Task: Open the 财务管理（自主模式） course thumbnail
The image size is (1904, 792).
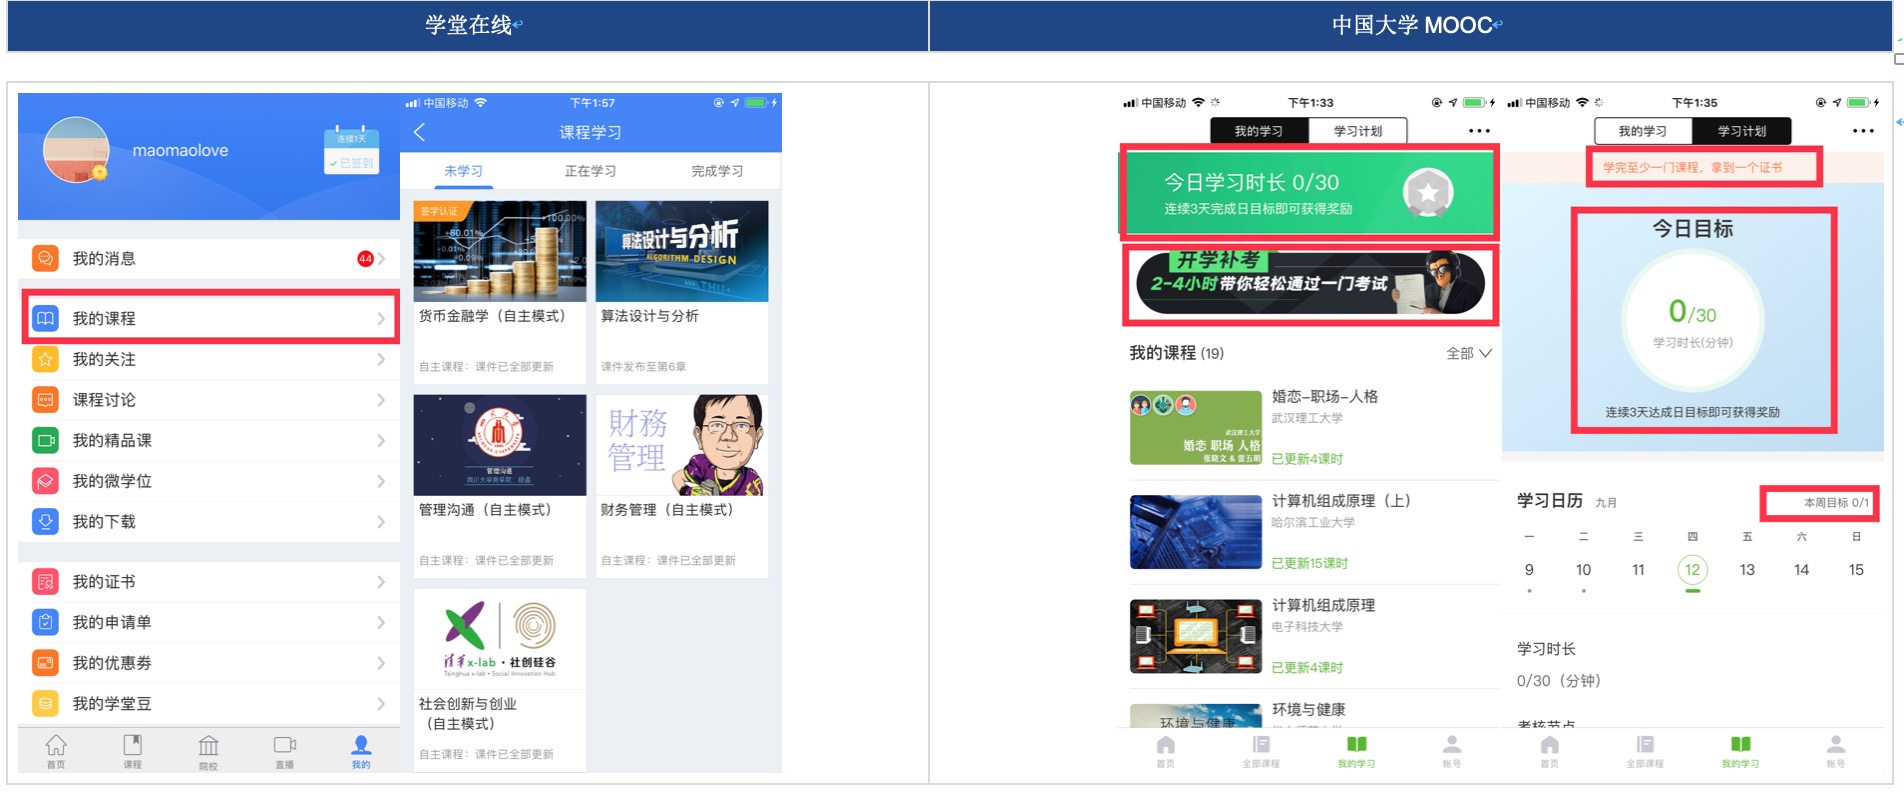Action: 682,445
